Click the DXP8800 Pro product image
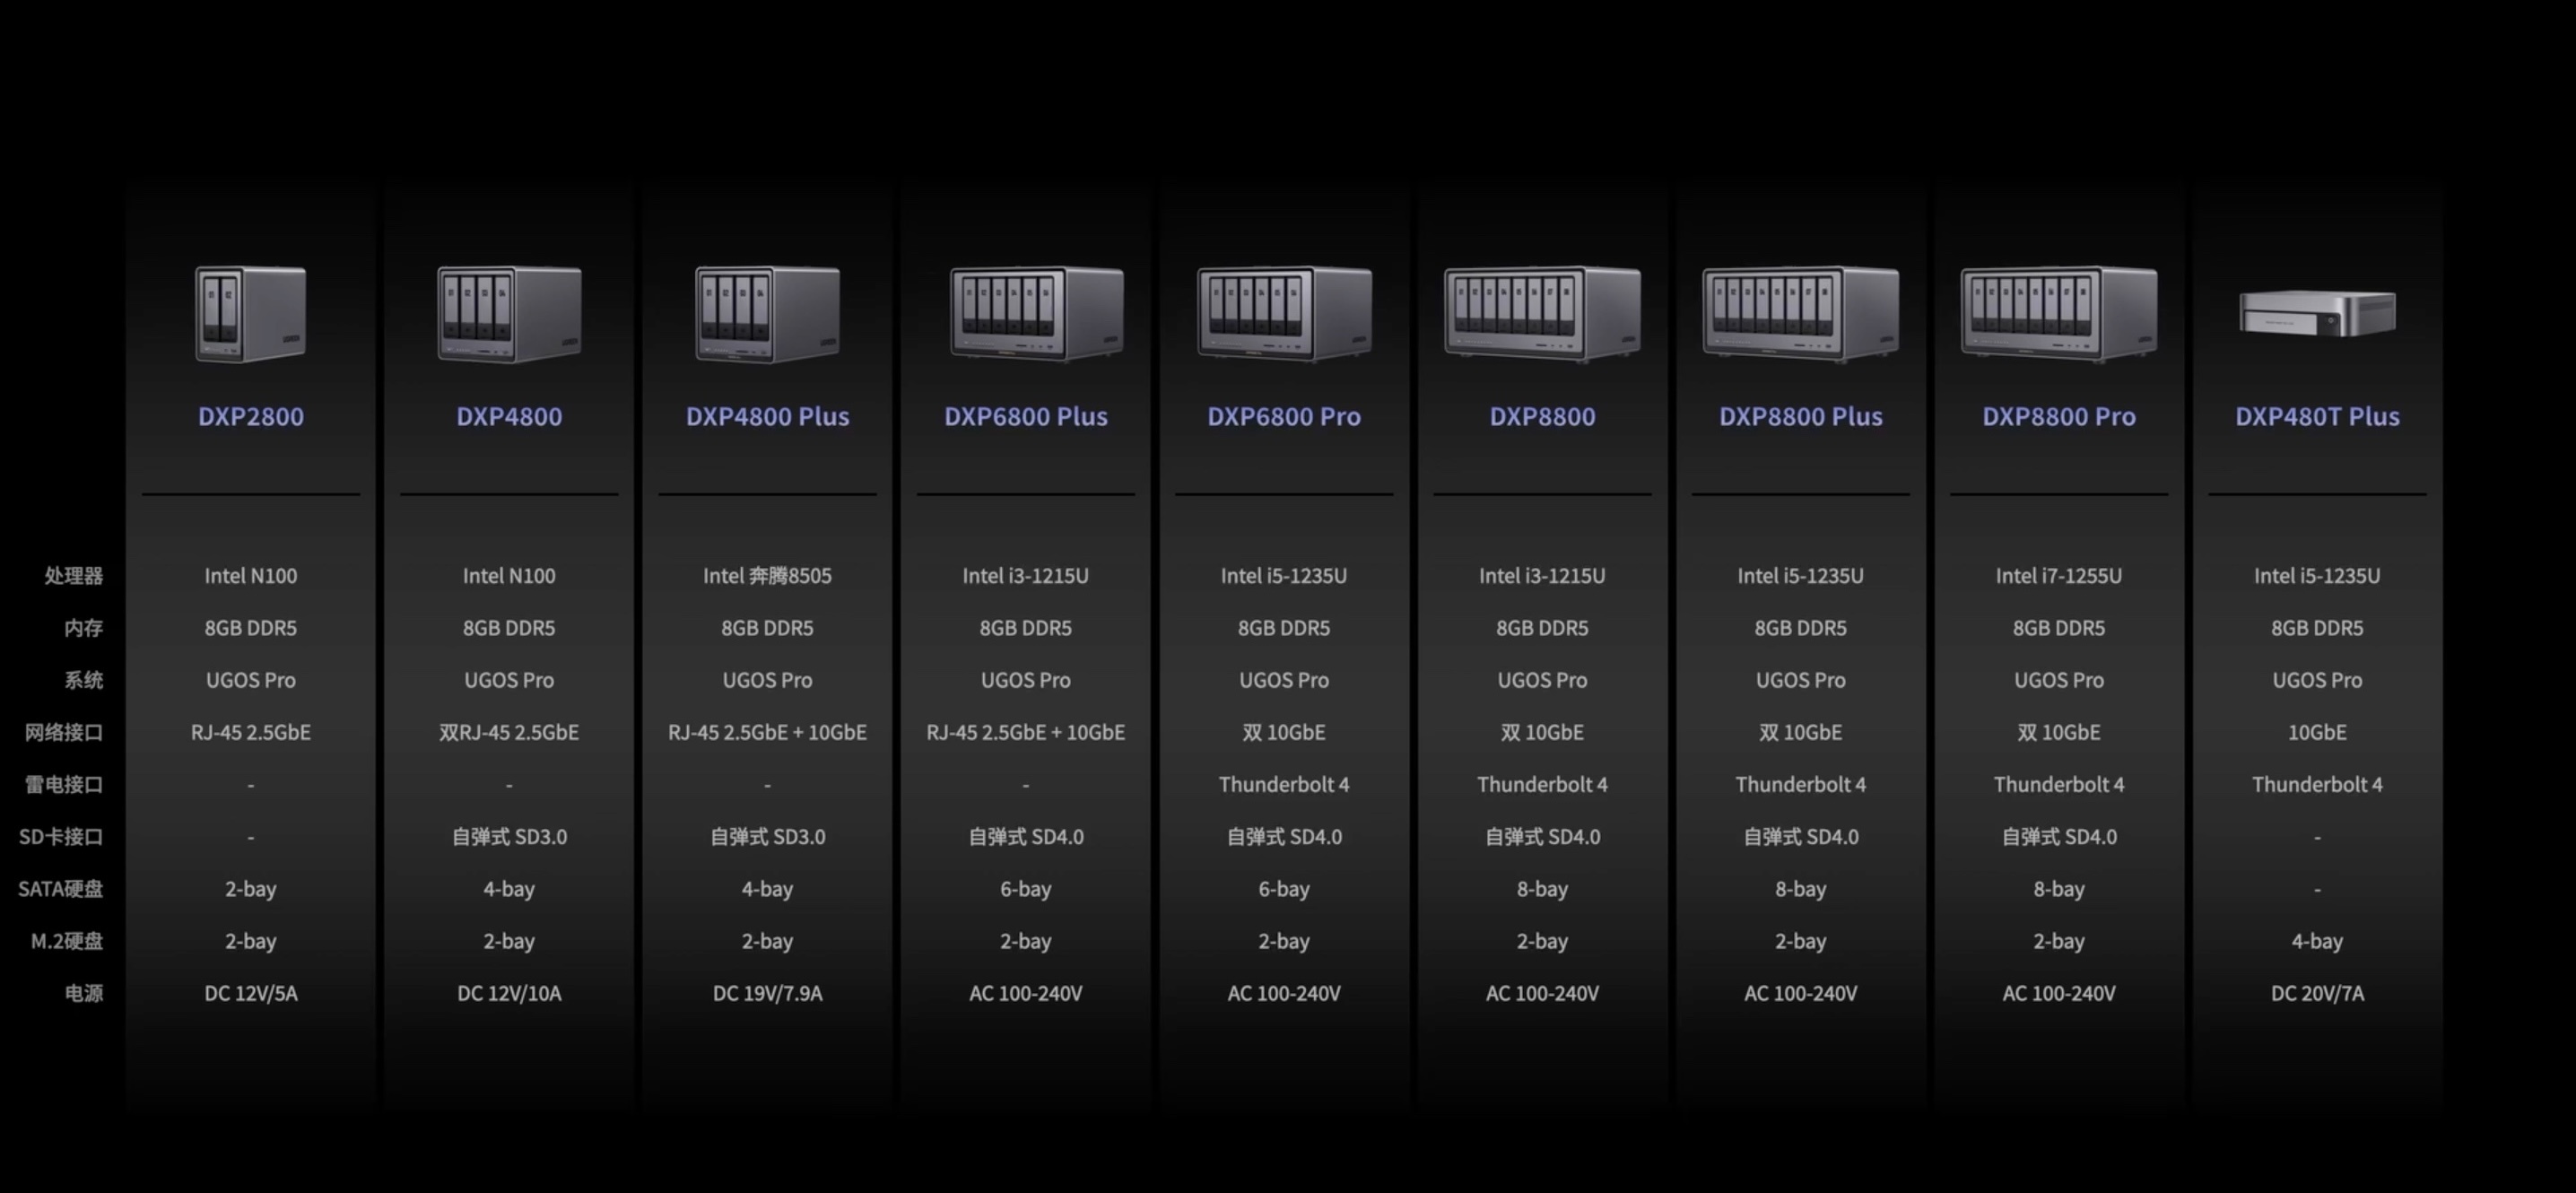The width and height of the screenshot is (2576, 1193). pos(2059,314)
